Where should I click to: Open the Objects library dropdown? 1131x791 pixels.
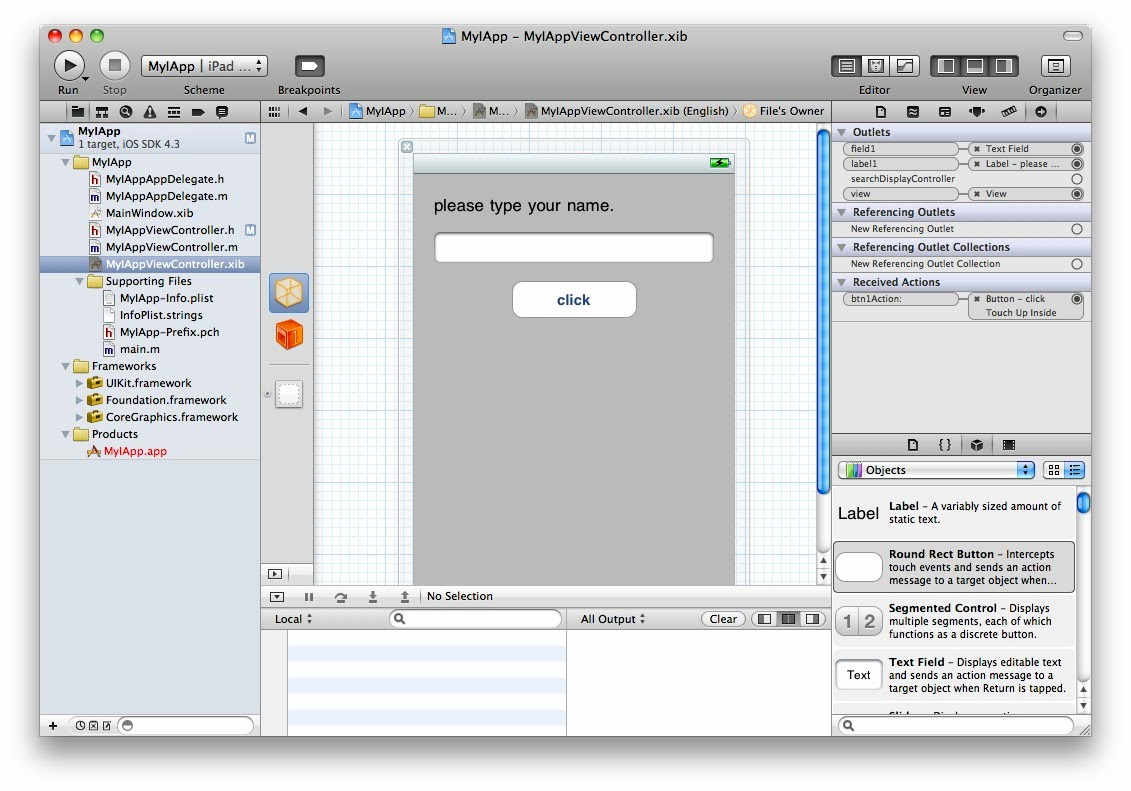click(x=936, y=470)
